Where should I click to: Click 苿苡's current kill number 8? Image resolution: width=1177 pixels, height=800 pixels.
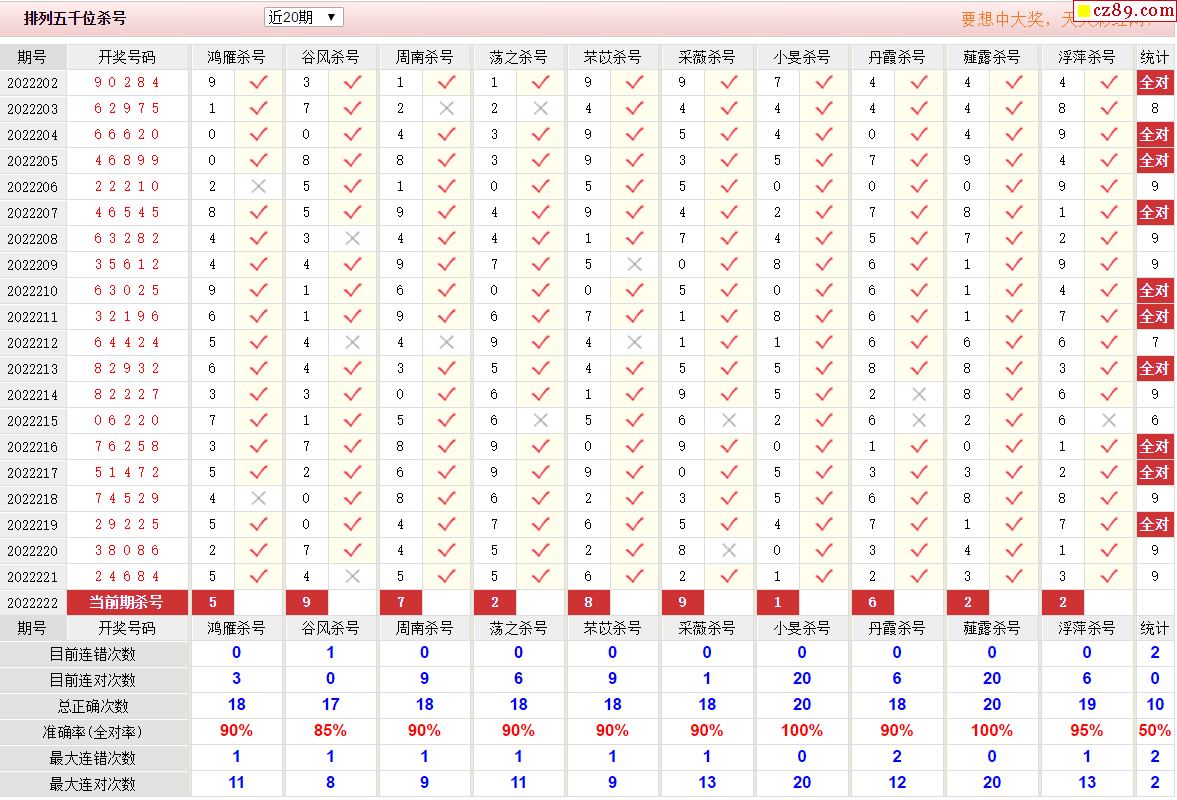click(x=588, y=602)
